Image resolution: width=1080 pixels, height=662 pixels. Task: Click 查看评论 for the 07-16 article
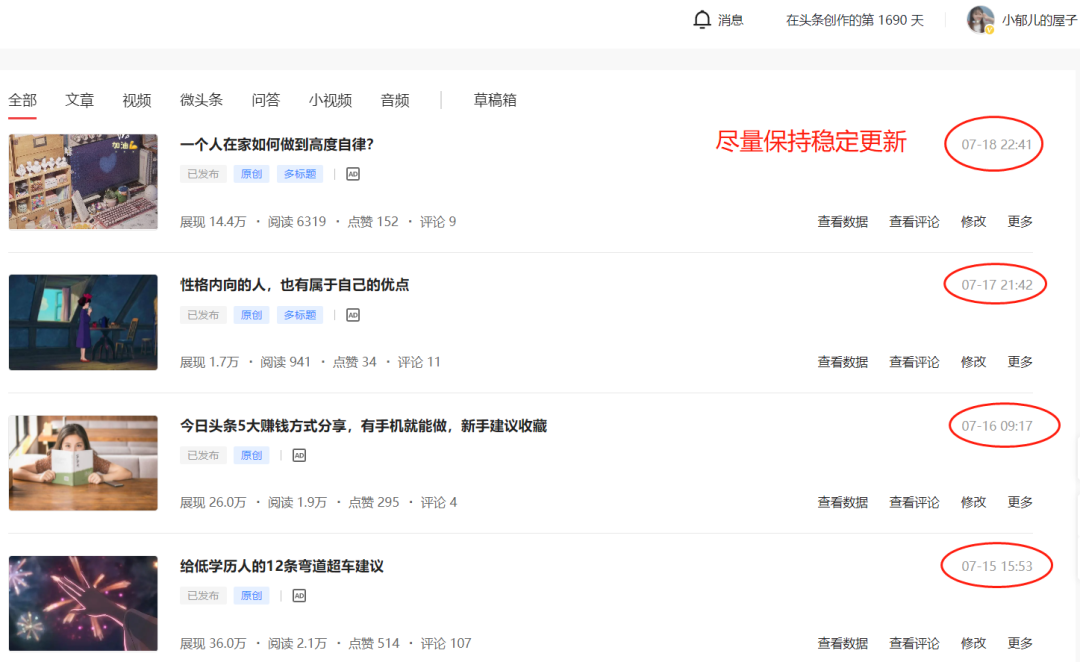[914, 503]
